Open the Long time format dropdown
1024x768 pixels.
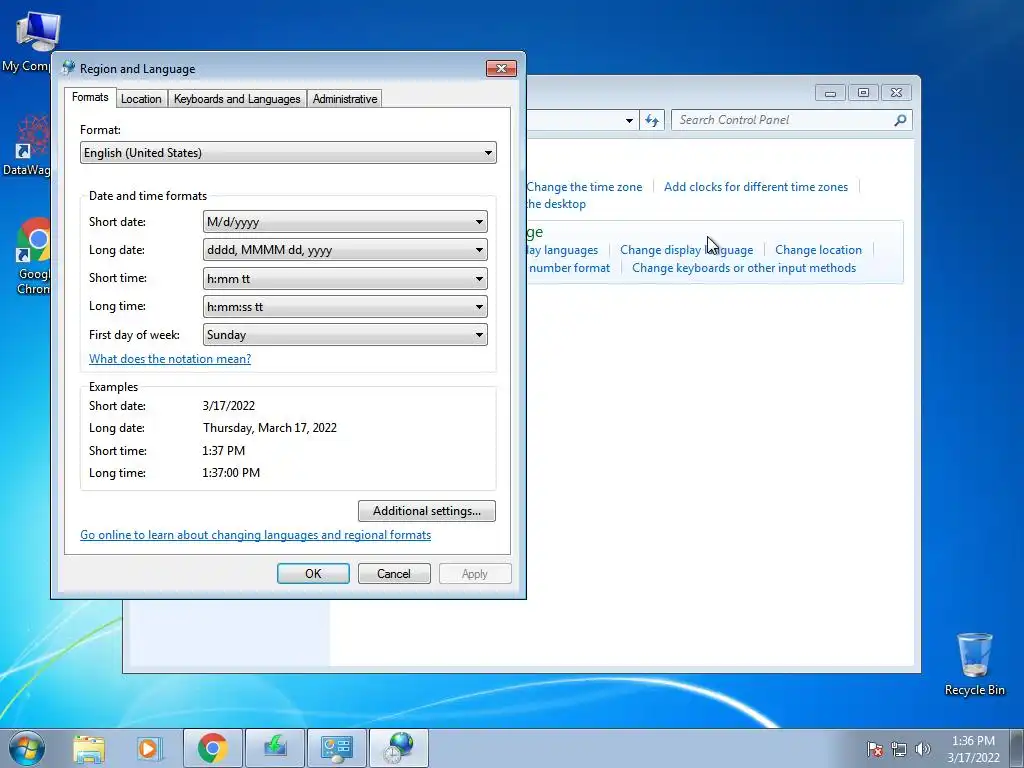pos(345,307)
